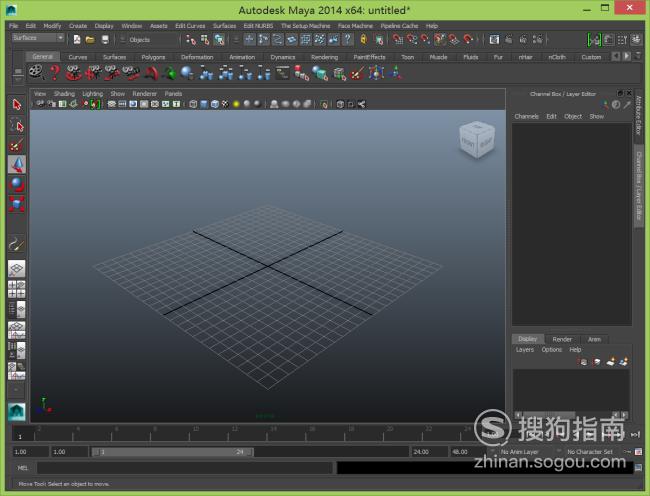Open the viewport Shading menu

(64, 94)
